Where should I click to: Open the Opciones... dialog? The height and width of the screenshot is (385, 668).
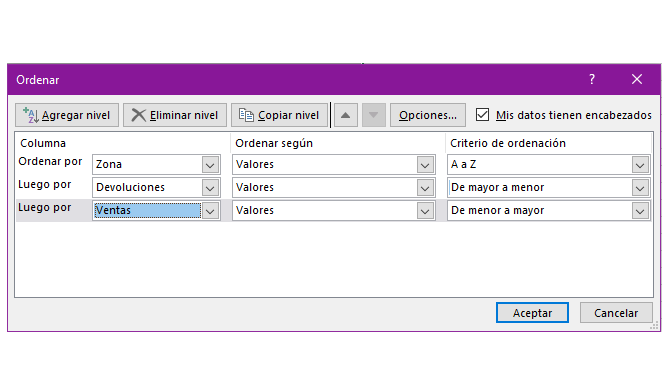pos(428,115)
